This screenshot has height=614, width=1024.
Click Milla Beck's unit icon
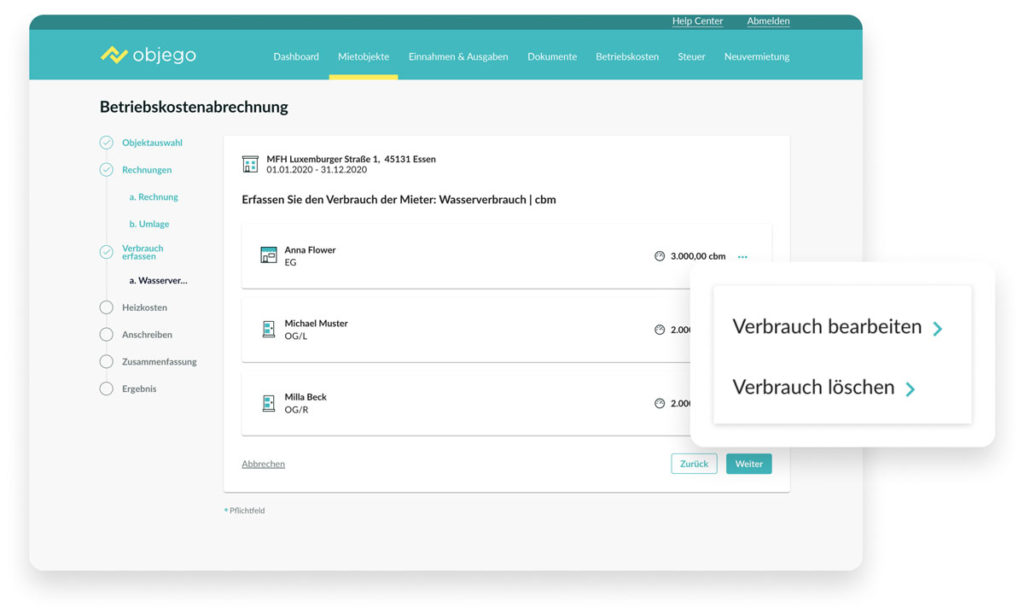[x=268, y=403]
